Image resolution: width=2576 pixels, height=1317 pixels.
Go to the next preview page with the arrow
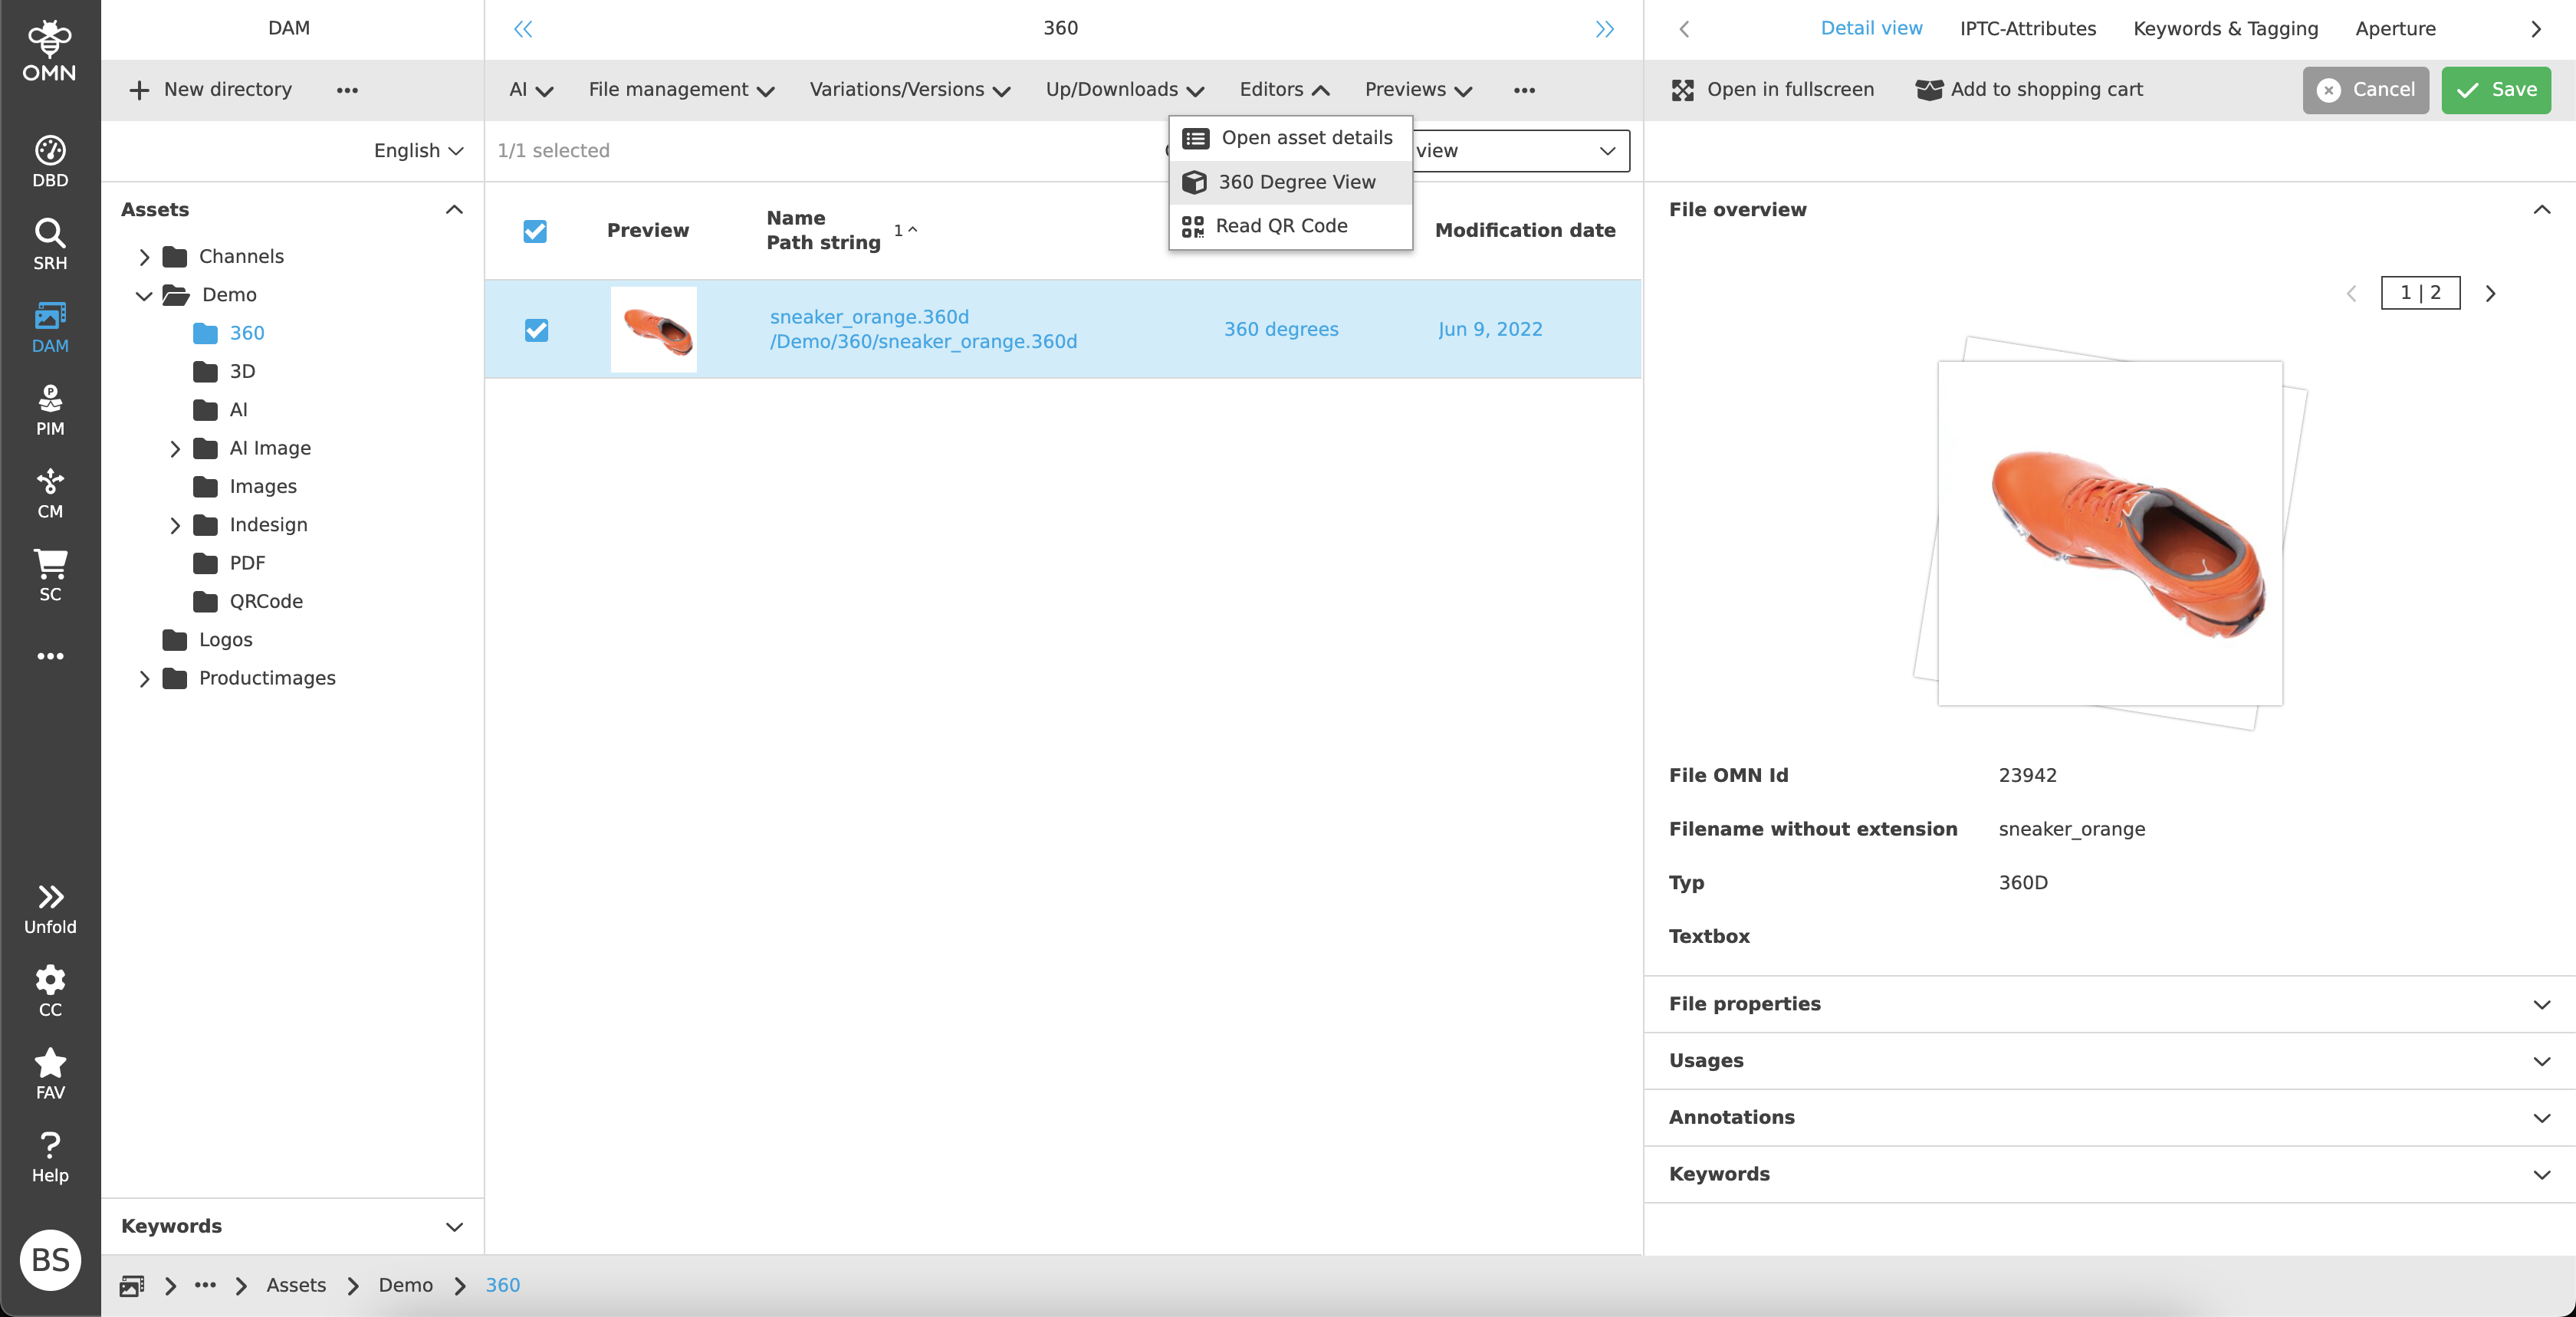pos(2490,293)
